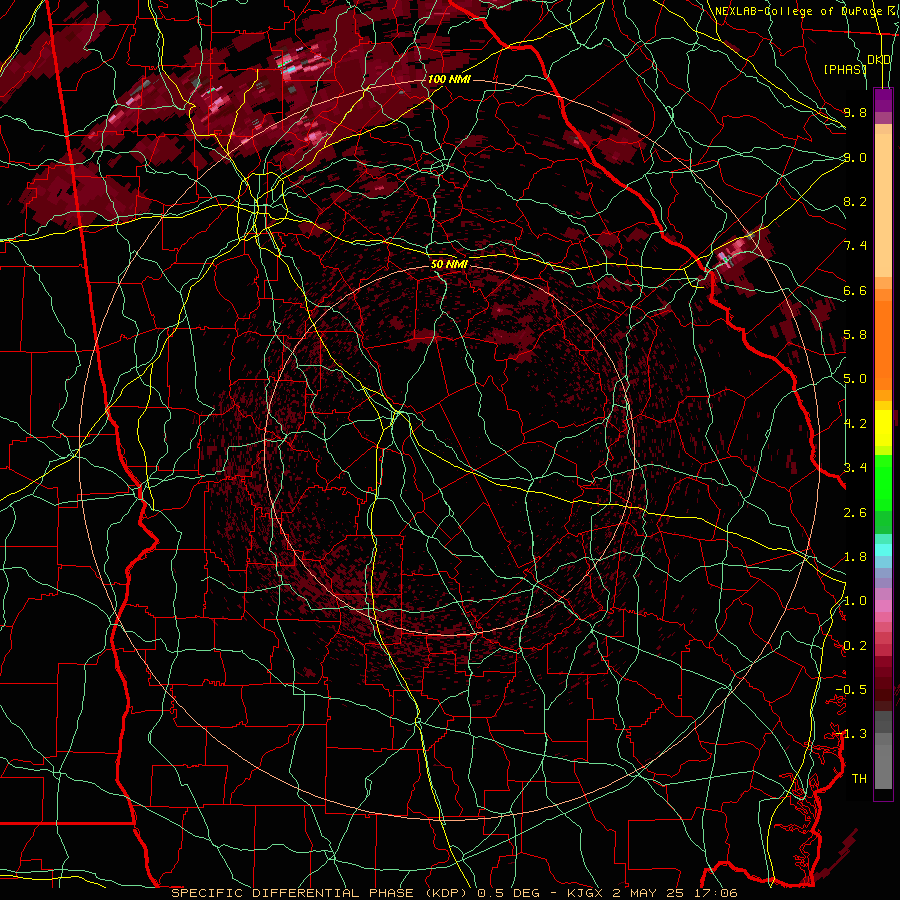Click the TH label on the legend

[859, 779]
